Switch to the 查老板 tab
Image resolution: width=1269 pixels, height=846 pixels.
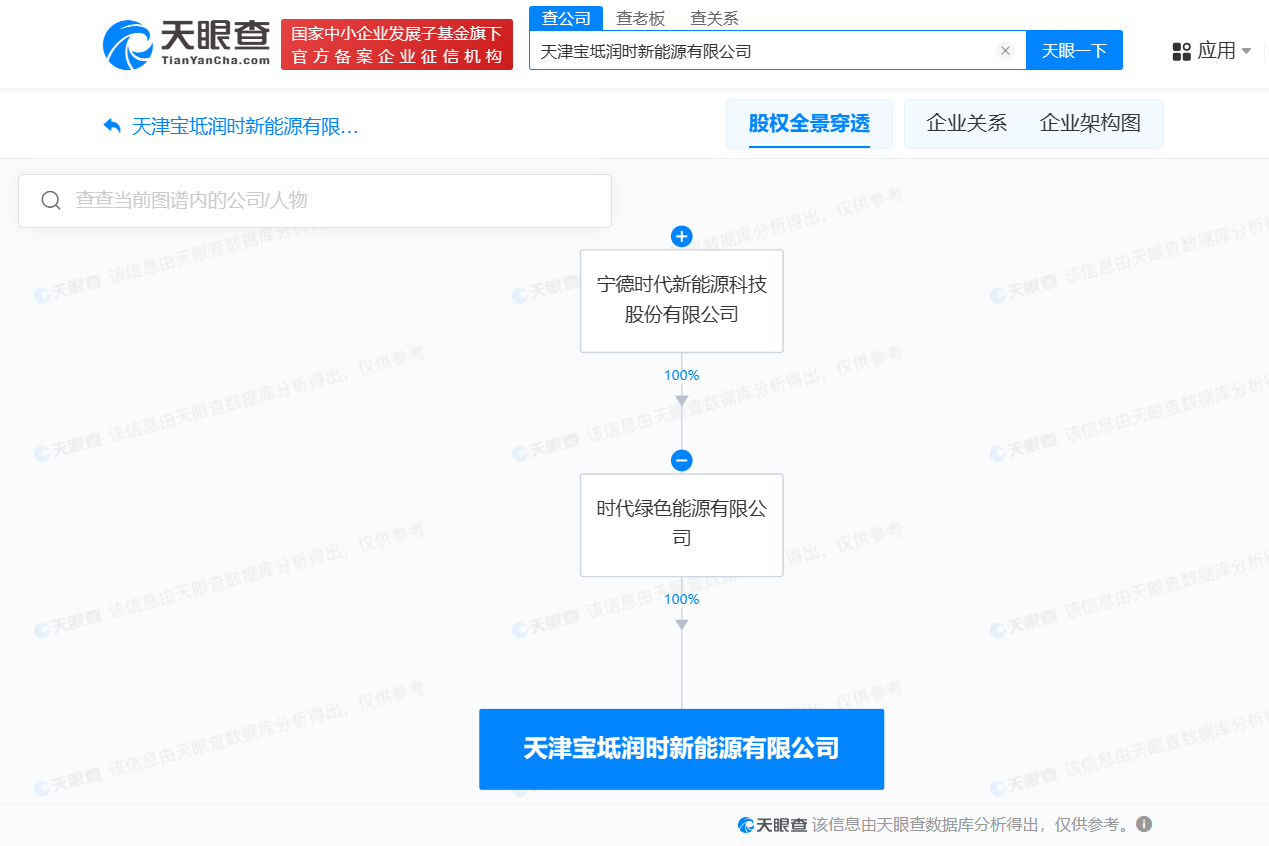[641, 17]
